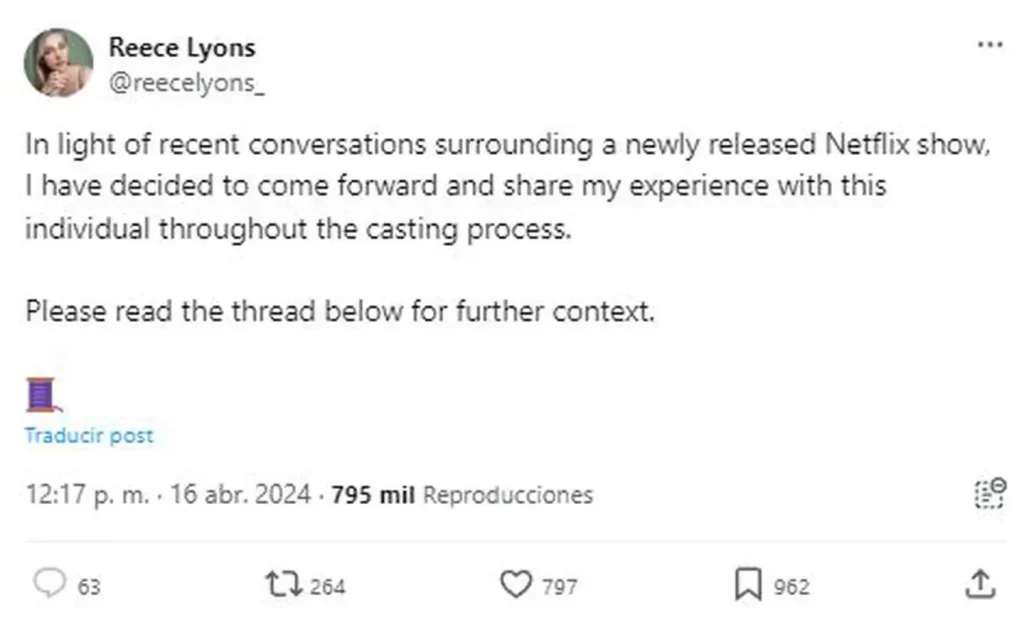Screen dimensions: 1024x627
Task: Click the 962 bookmarks count
Action: click(791, 587)
